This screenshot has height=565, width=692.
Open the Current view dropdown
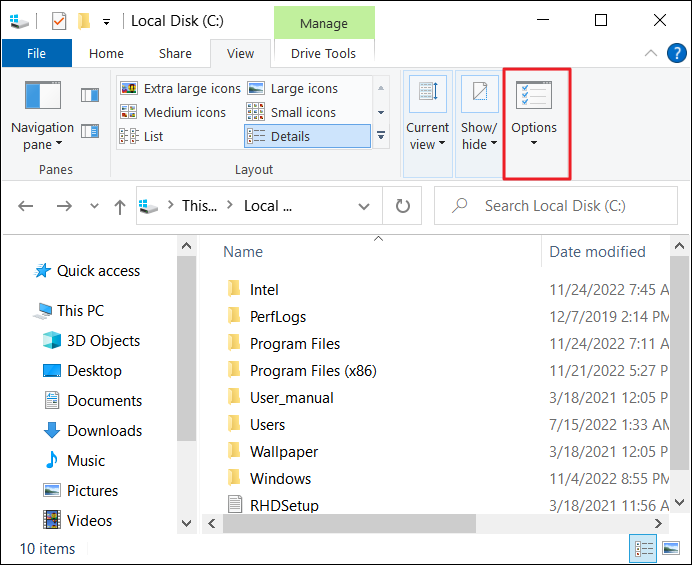(428, 124)
